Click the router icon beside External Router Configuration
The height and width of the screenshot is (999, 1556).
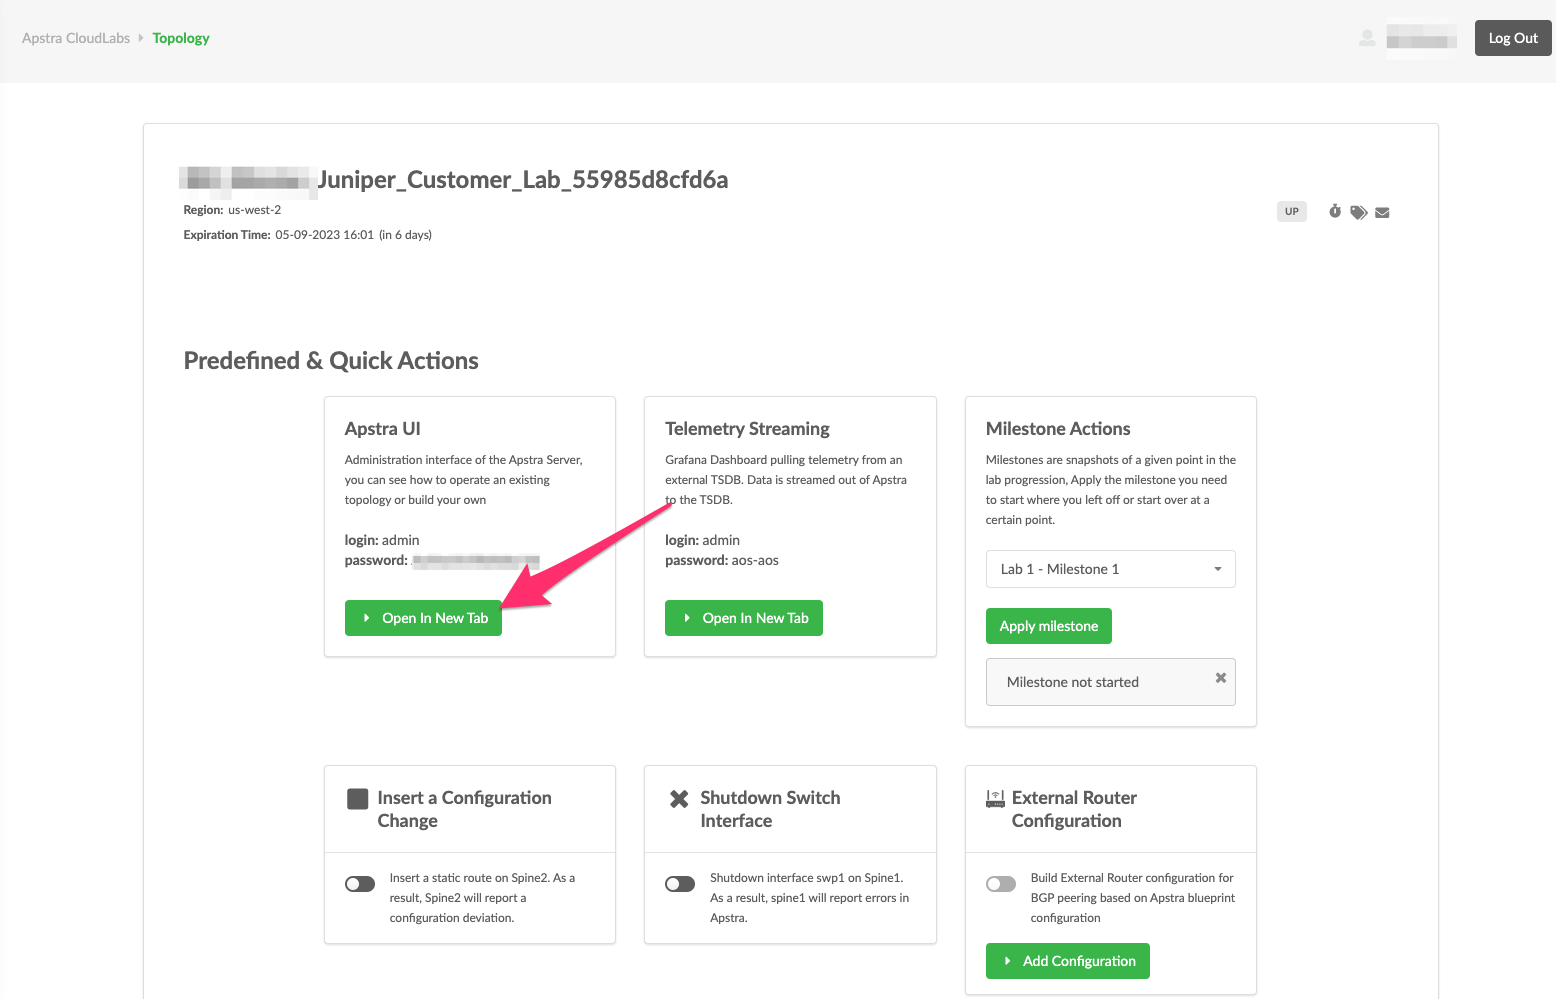[995, 797]
